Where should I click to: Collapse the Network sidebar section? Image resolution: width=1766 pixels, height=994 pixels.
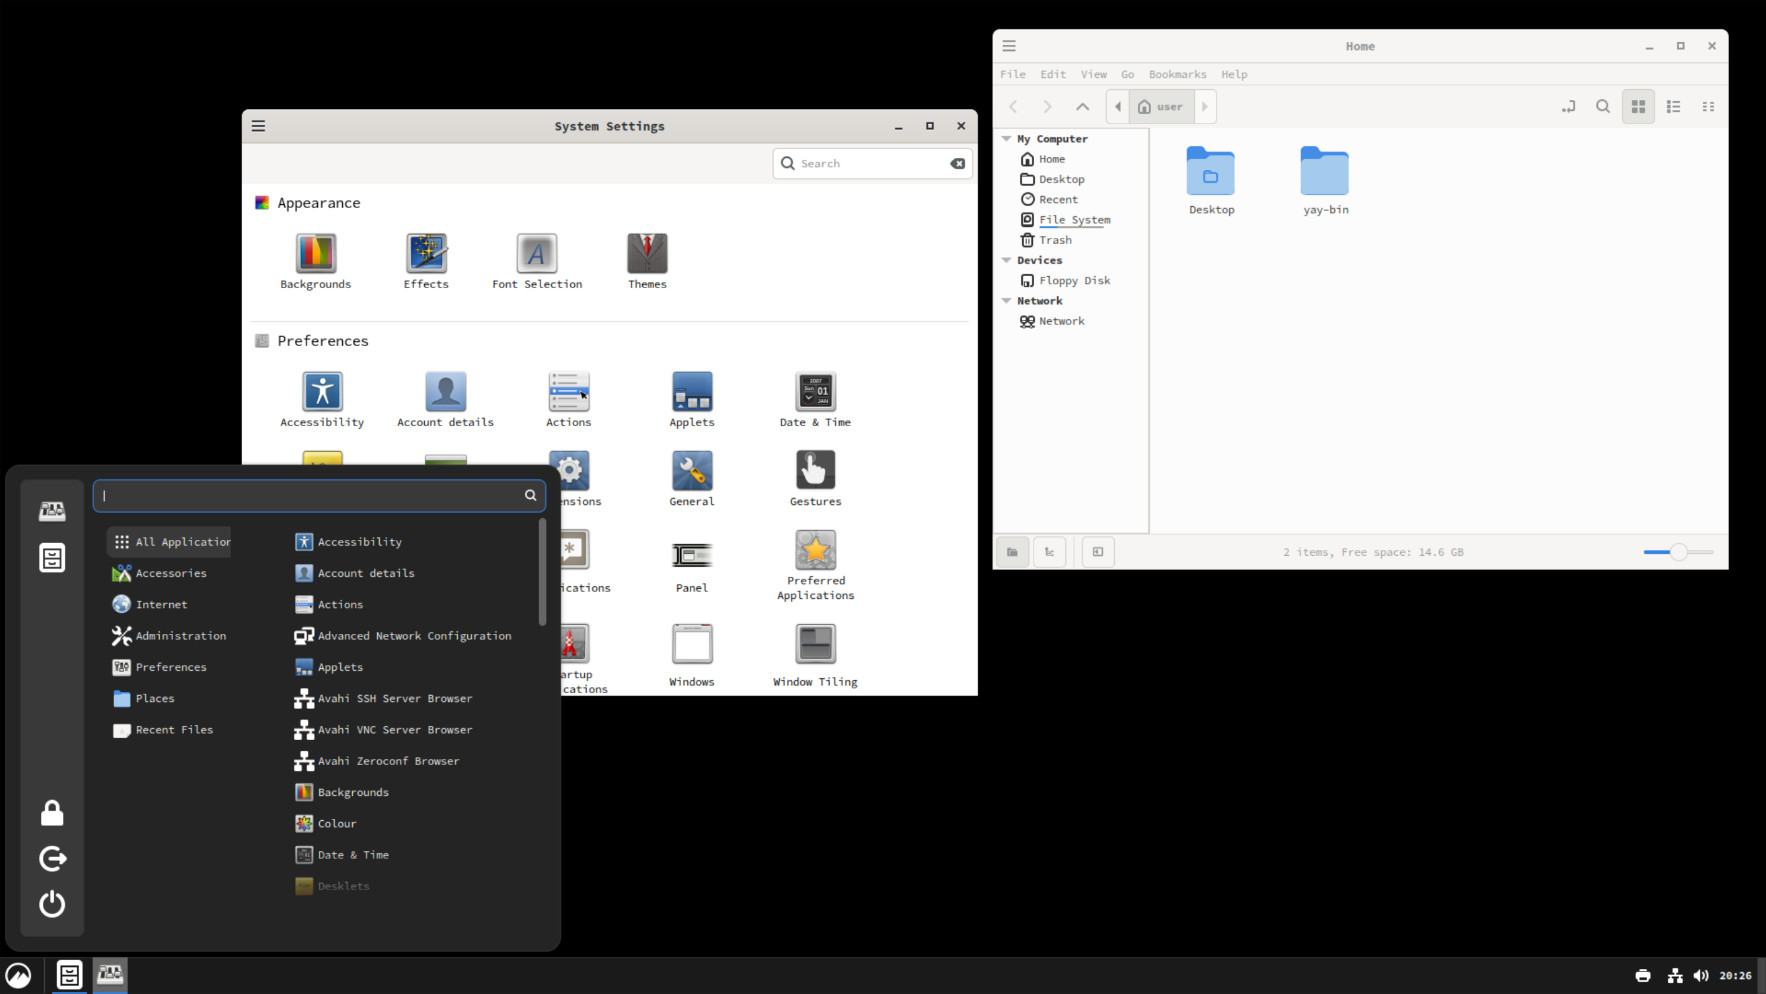coord(1007,301)
